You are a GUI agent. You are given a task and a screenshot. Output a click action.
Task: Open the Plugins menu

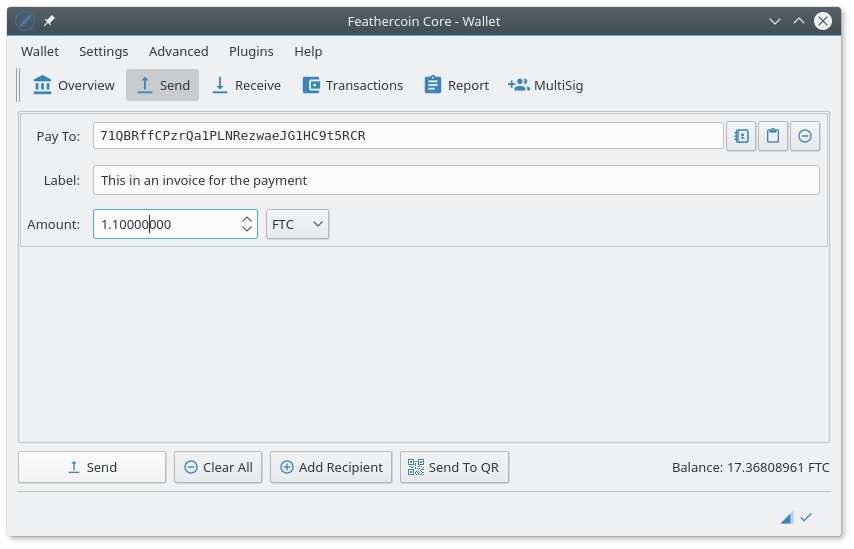251,52
